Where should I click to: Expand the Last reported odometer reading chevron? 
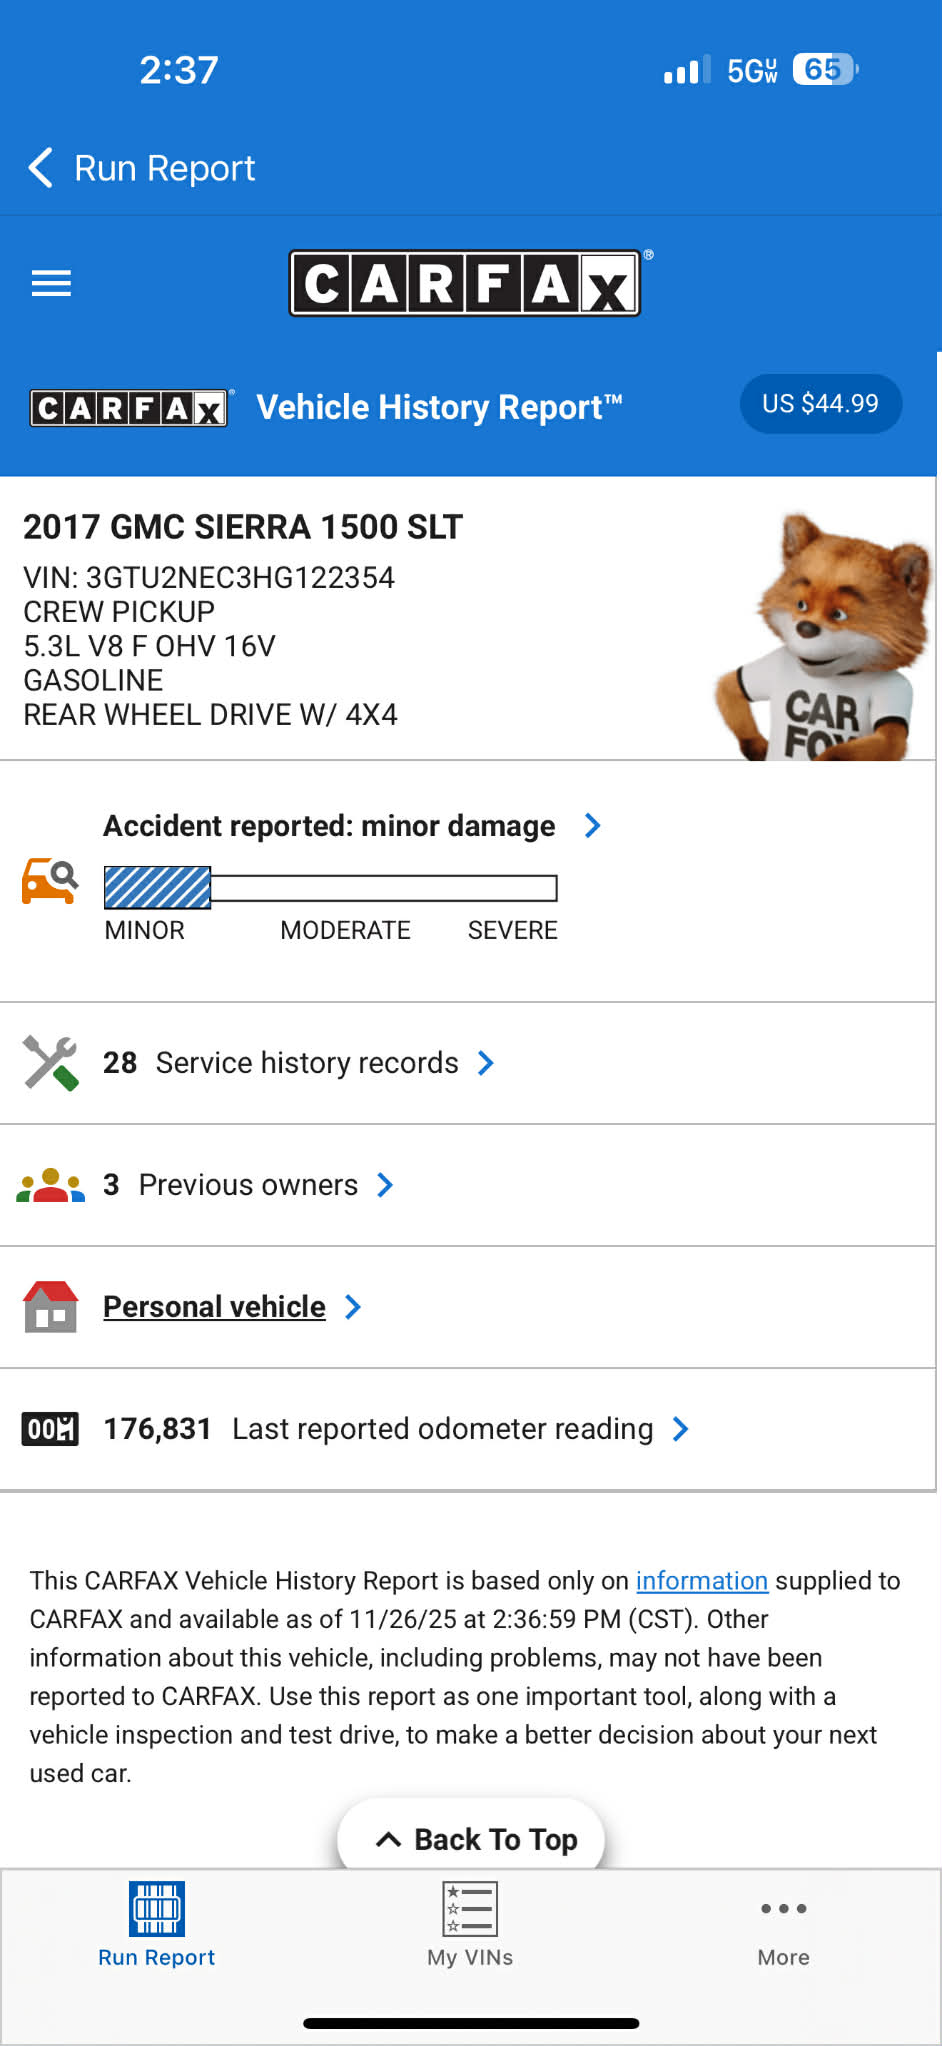pyautogui.click(x=681, y=1429)
